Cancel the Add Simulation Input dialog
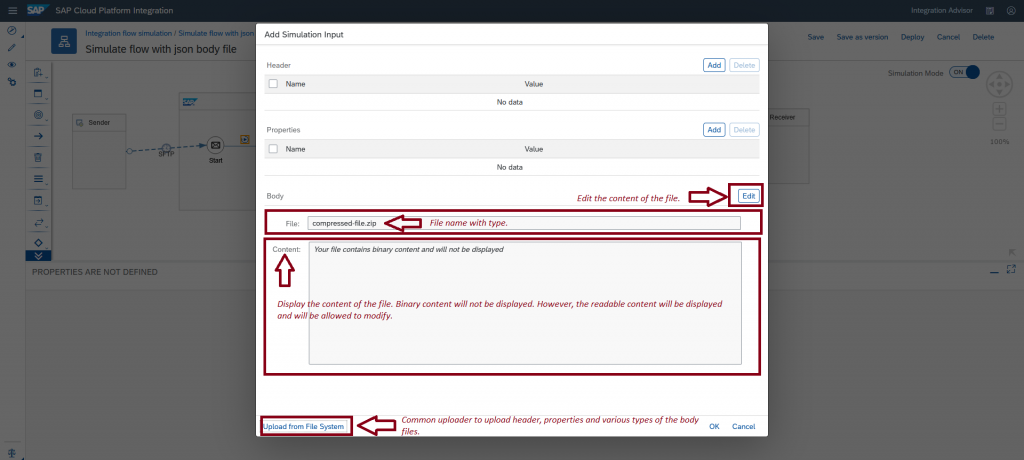1024x460 pixels. pyautogui.click(x=743, y=426)
